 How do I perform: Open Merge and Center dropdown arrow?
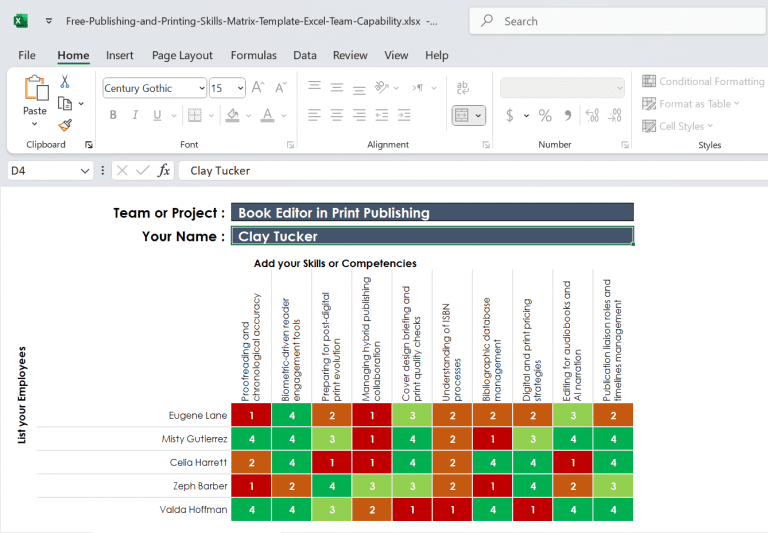click(478, 116)
